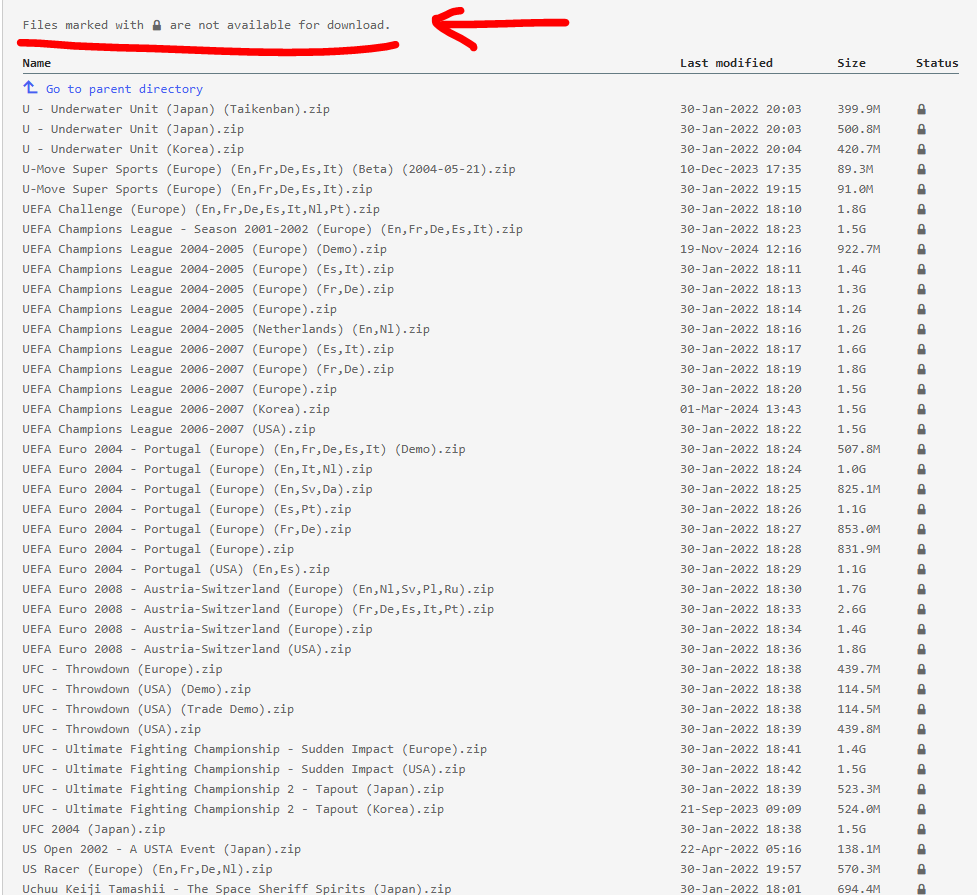Select UFC Sudden Impact (USA).zip file name
Screen dimensions: 977x895
244,769
